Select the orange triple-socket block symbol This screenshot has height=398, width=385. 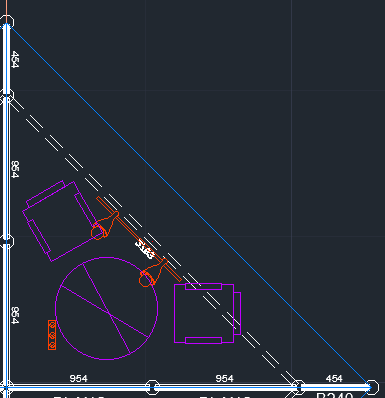click(x=52, y=335)
